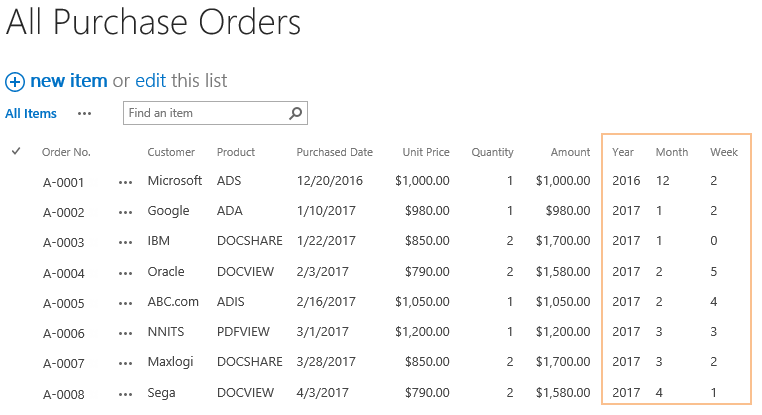Click the magnifier search icon
This screenshot has height=415, width=762.
[x=295, y=113]
